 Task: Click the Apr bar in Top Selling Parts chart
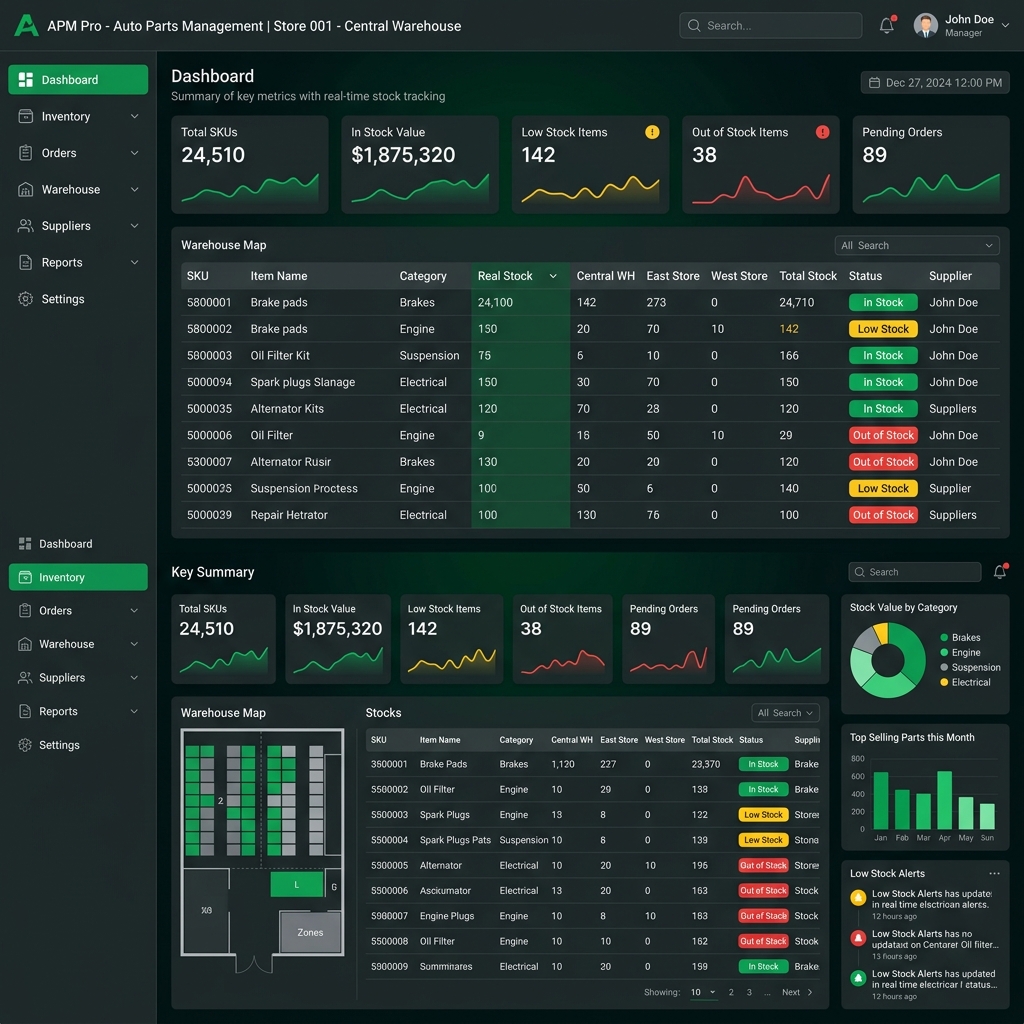[x=944, y=801]
